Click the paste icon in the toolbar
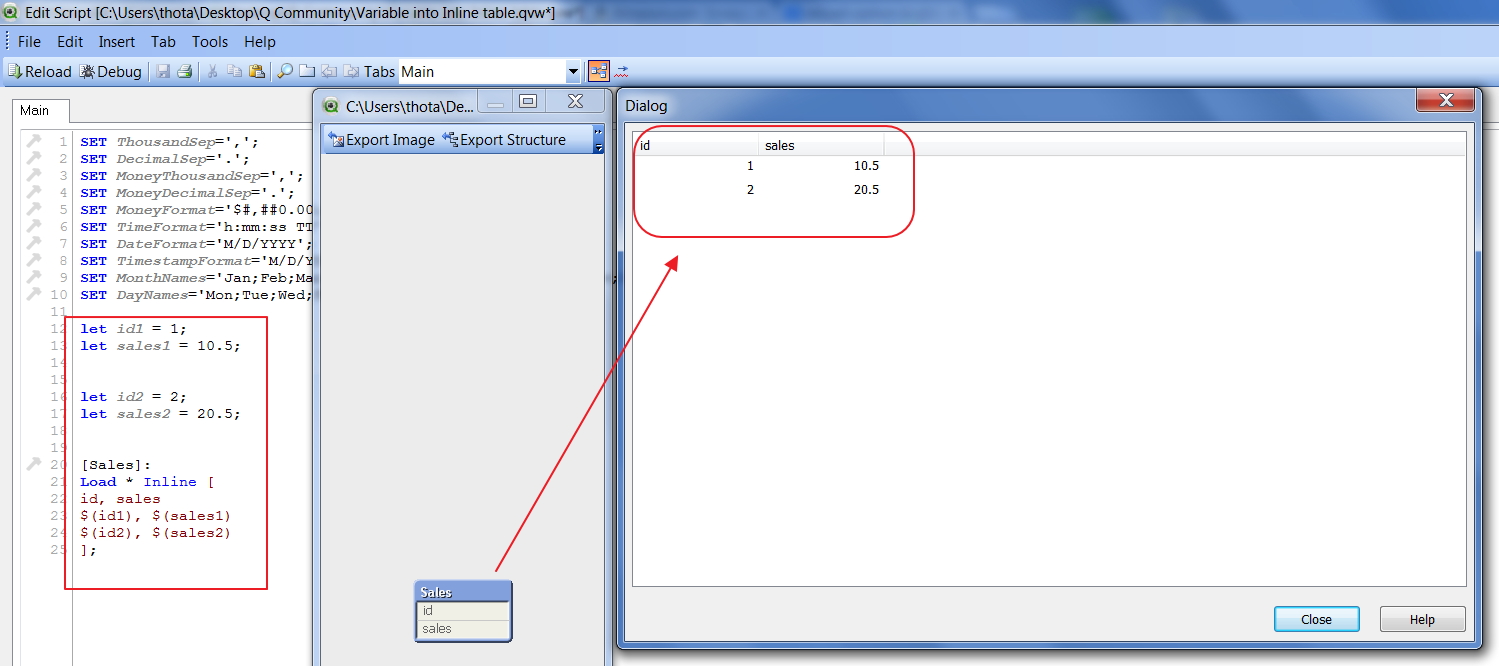 [255, 71]
